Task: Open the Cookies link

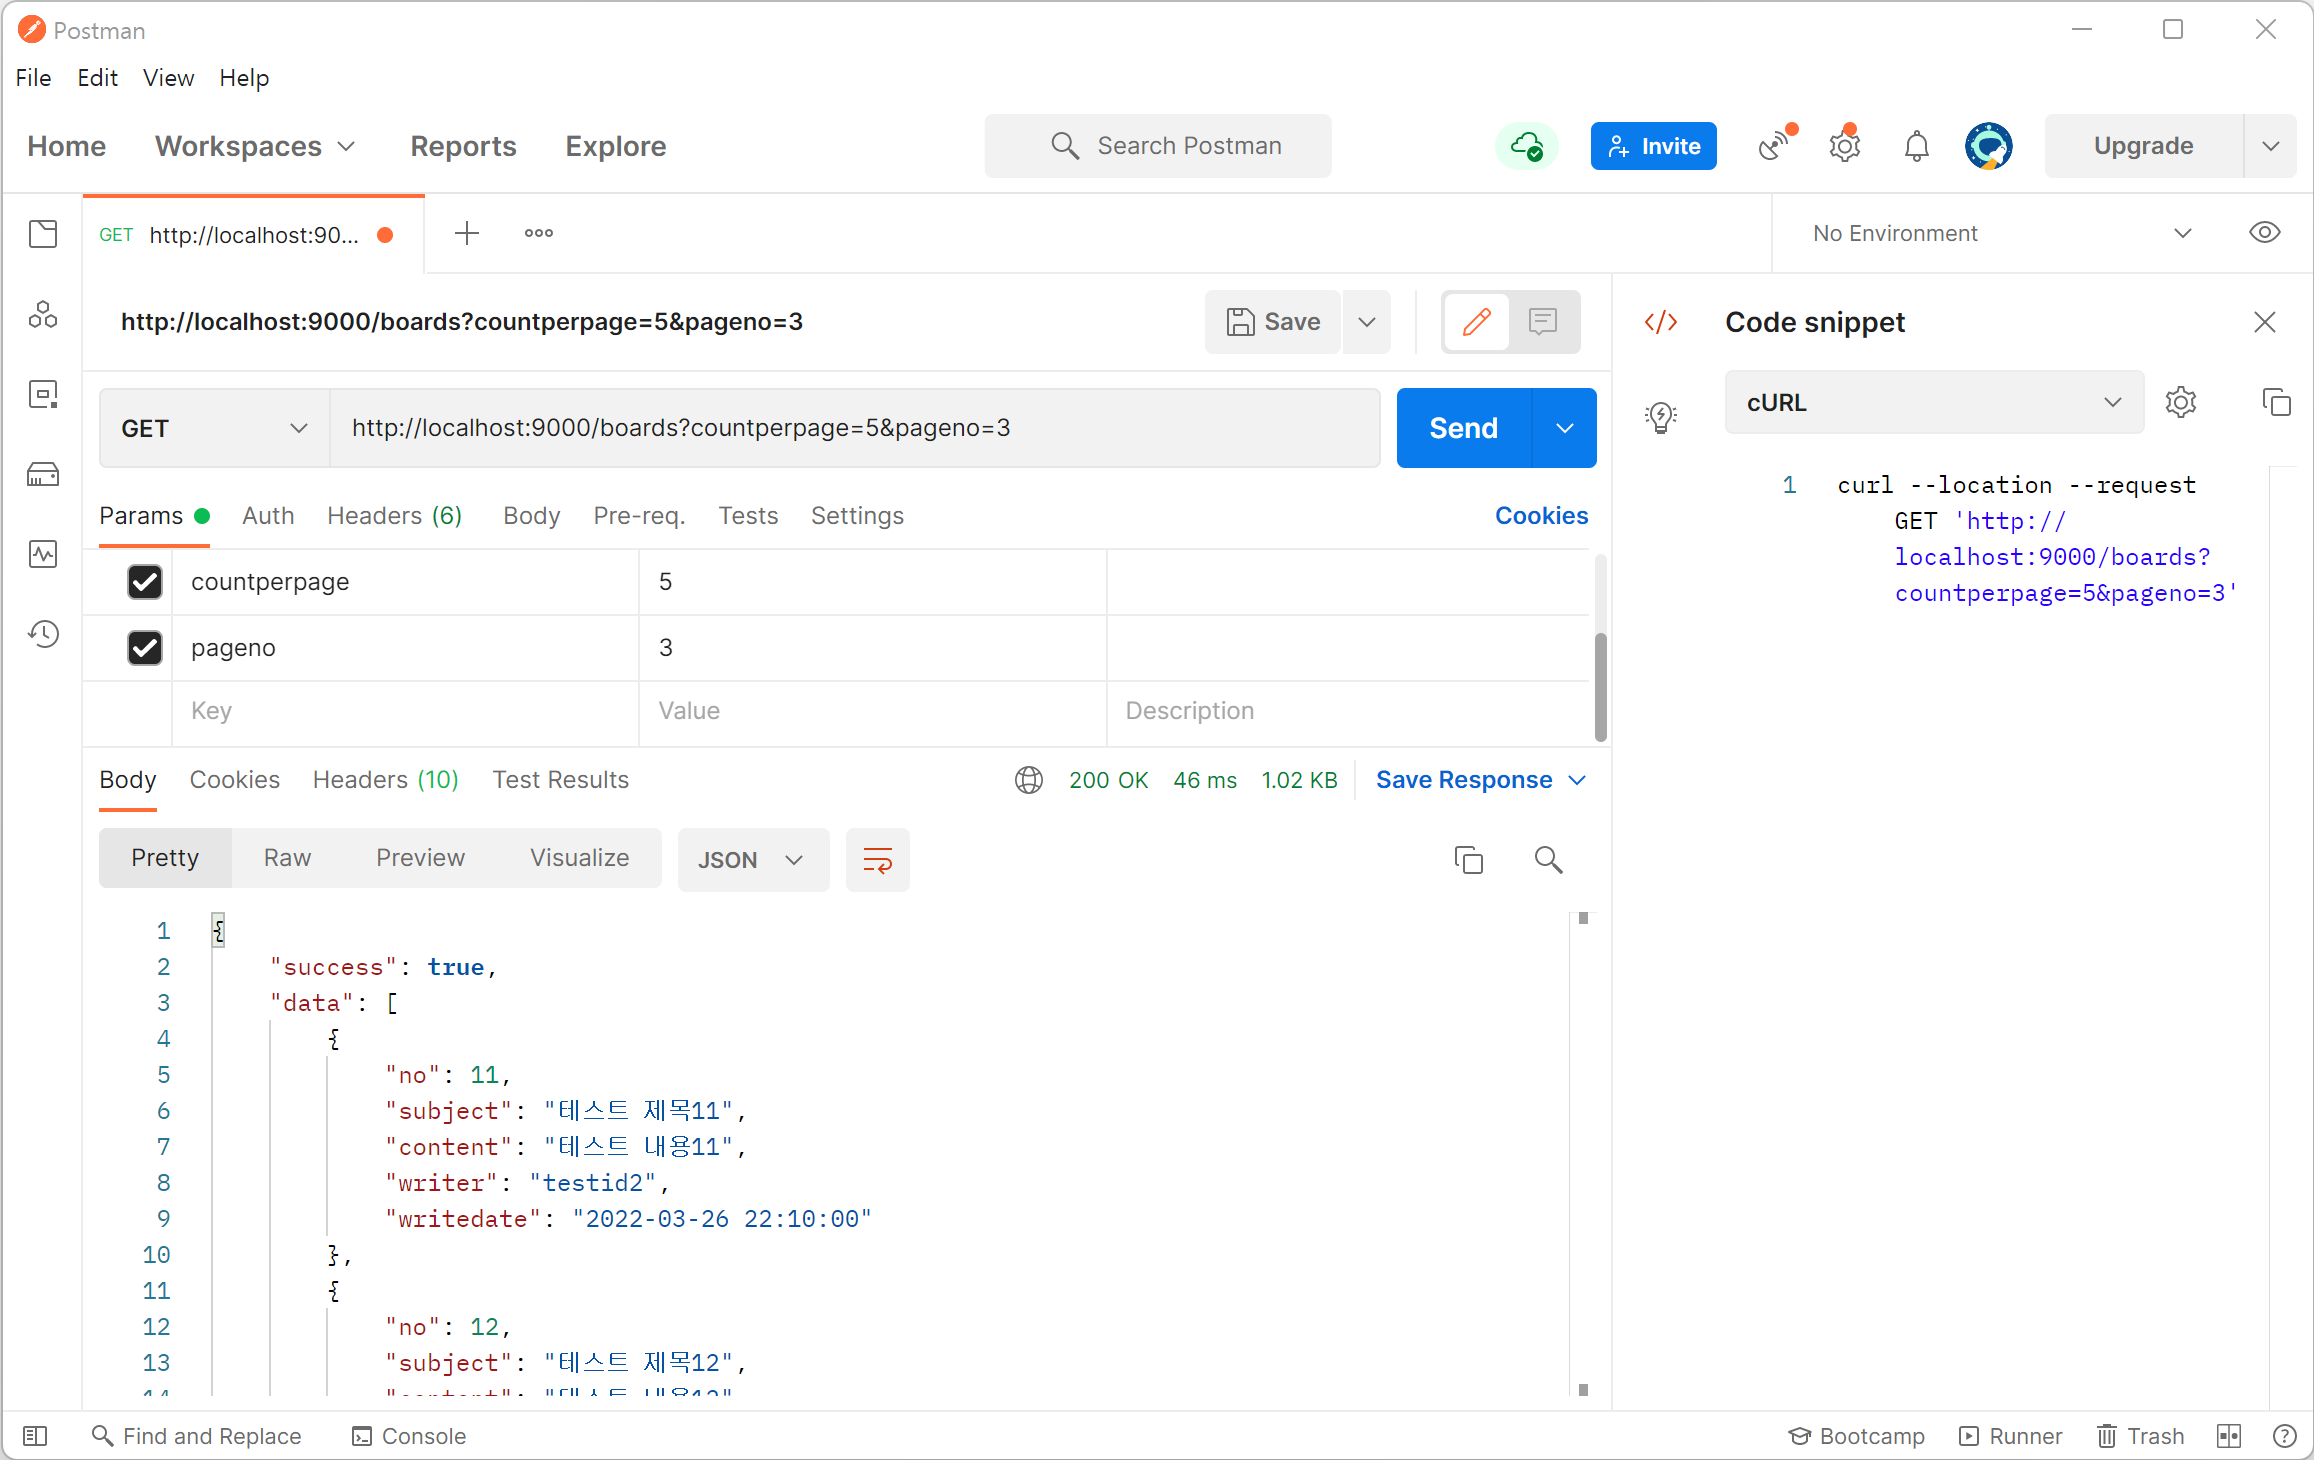Action: [x=1541, y=516]
